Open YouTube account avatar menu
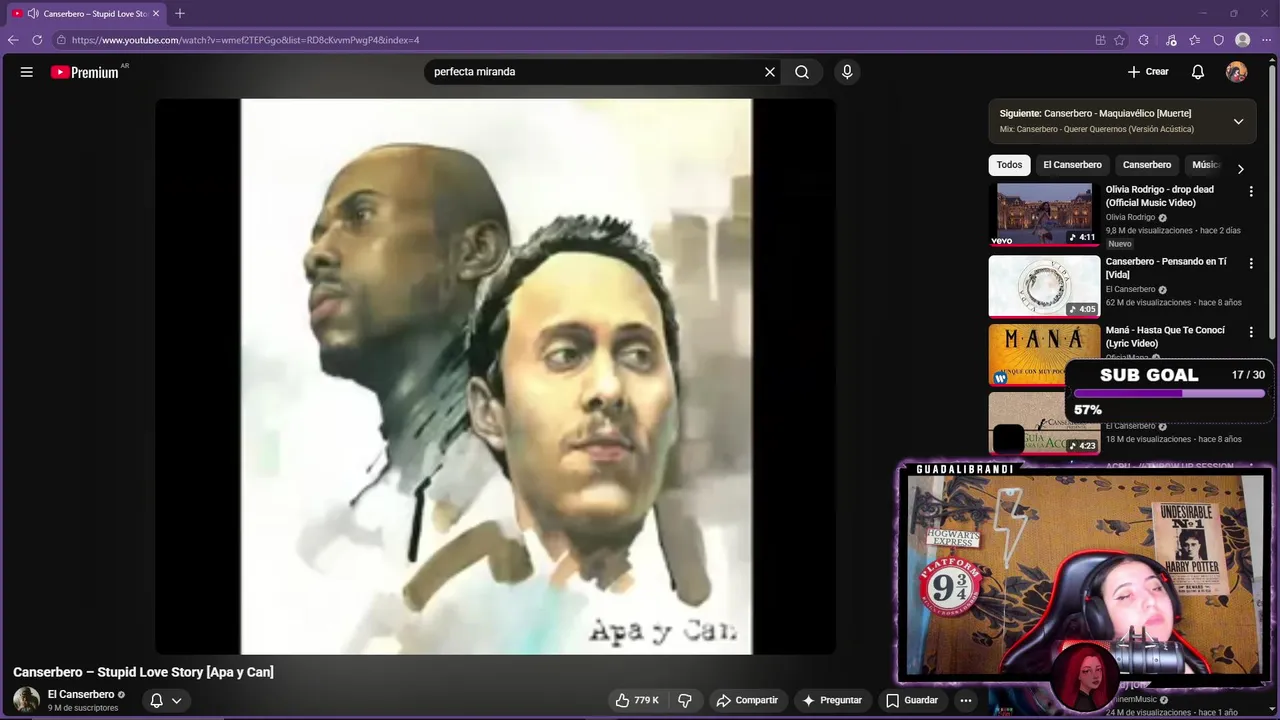 tap(1237, 72)
